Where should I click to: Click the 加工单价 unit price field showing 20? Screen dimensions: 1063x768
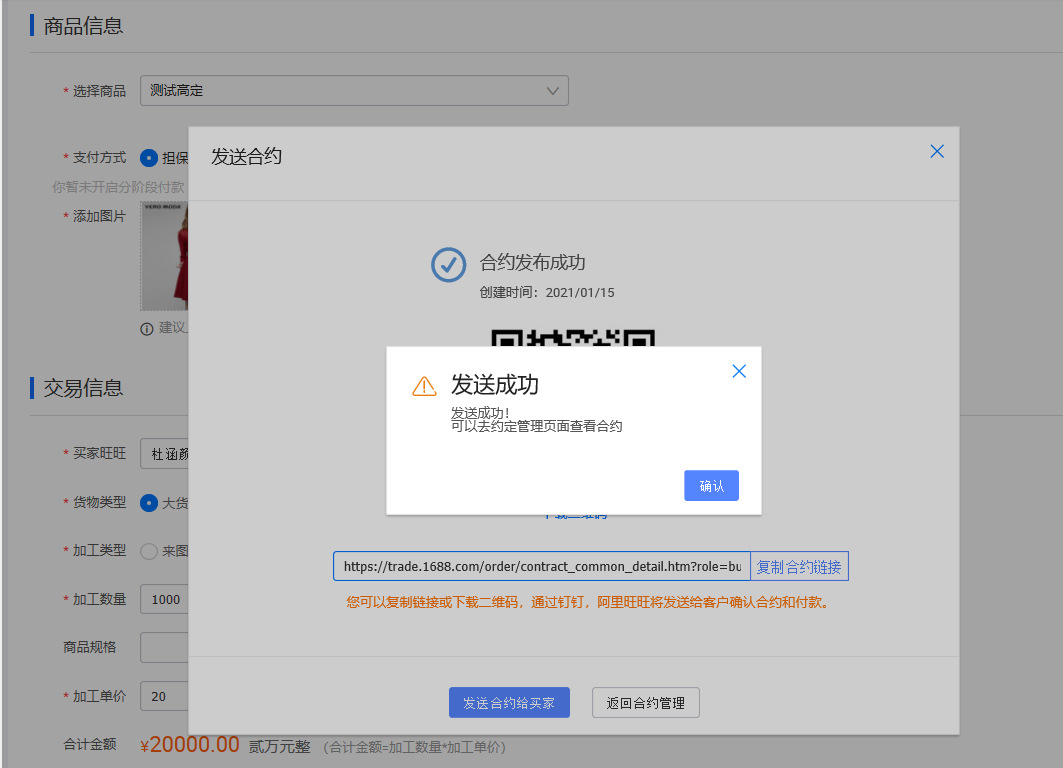tap(163, 695)
